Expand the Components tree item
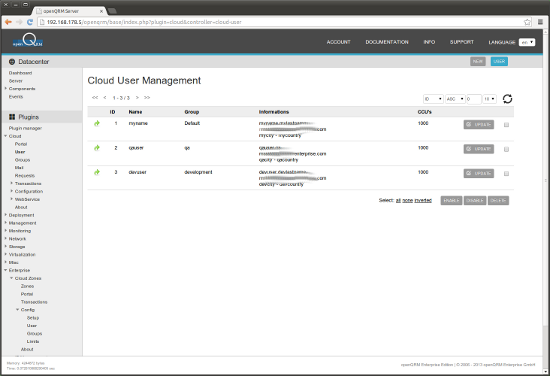Screen dimensions: 550x376 (6, 88)
